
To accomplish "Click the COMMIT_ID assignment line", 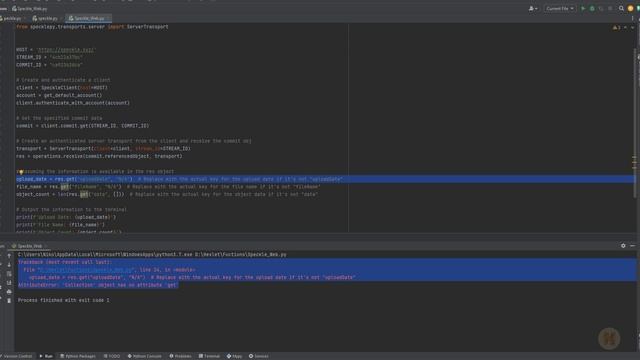I will (x=49, y=65).
